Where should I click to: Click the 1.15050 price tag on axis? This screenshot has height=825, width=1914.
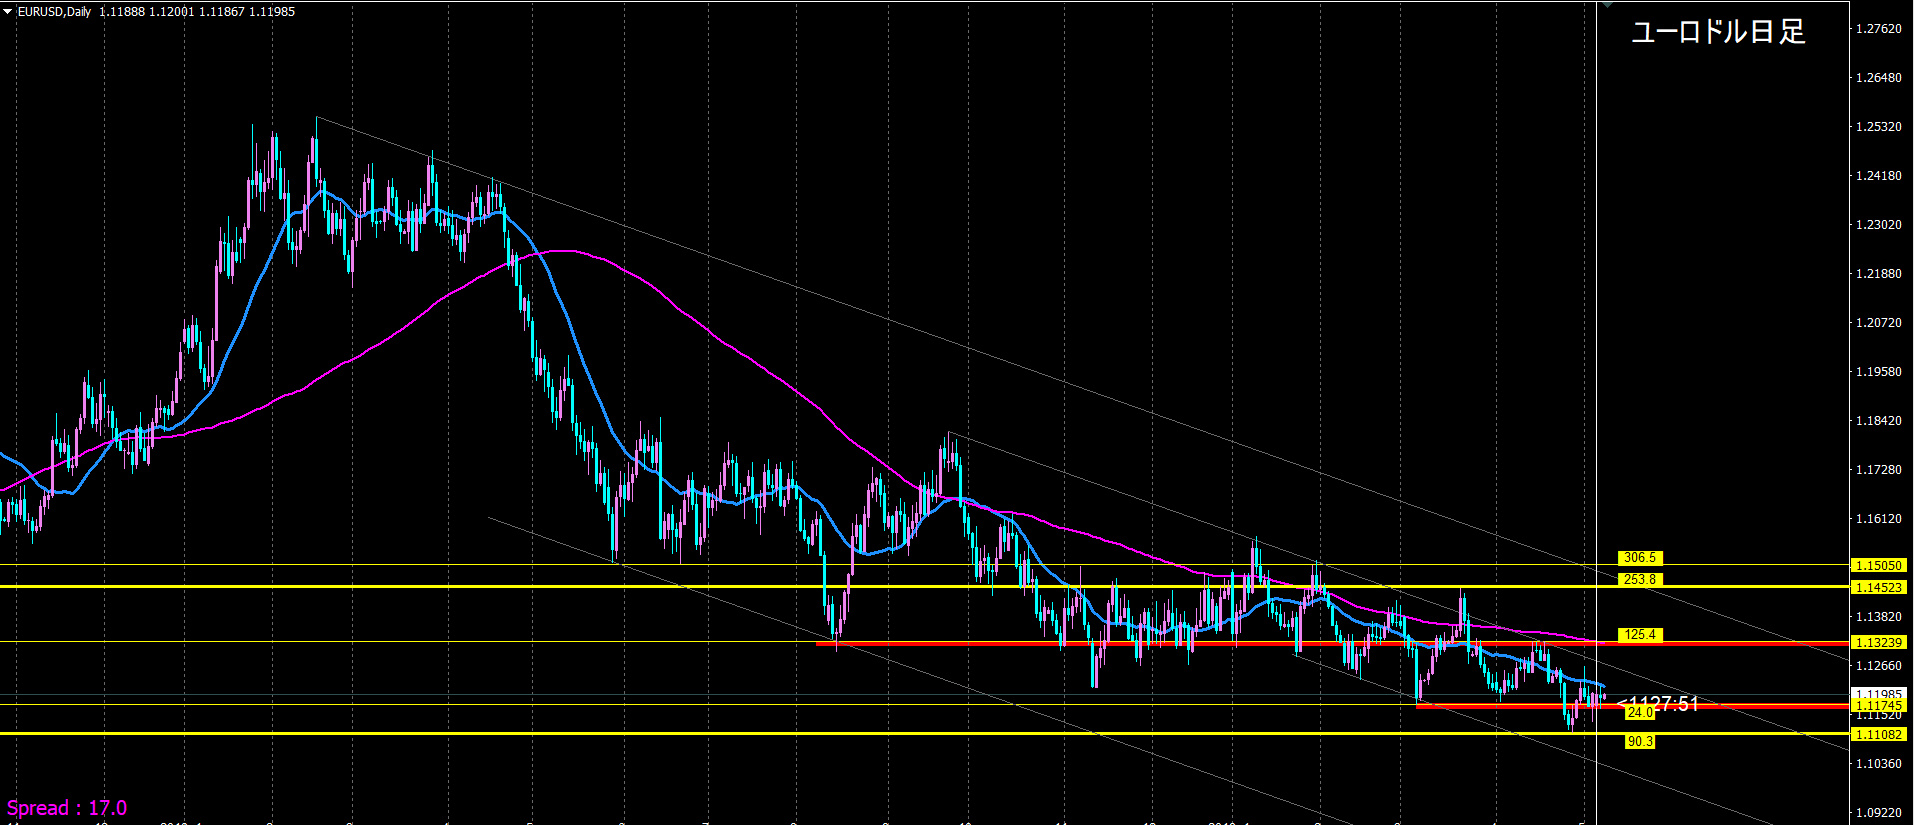point(1879,566)
